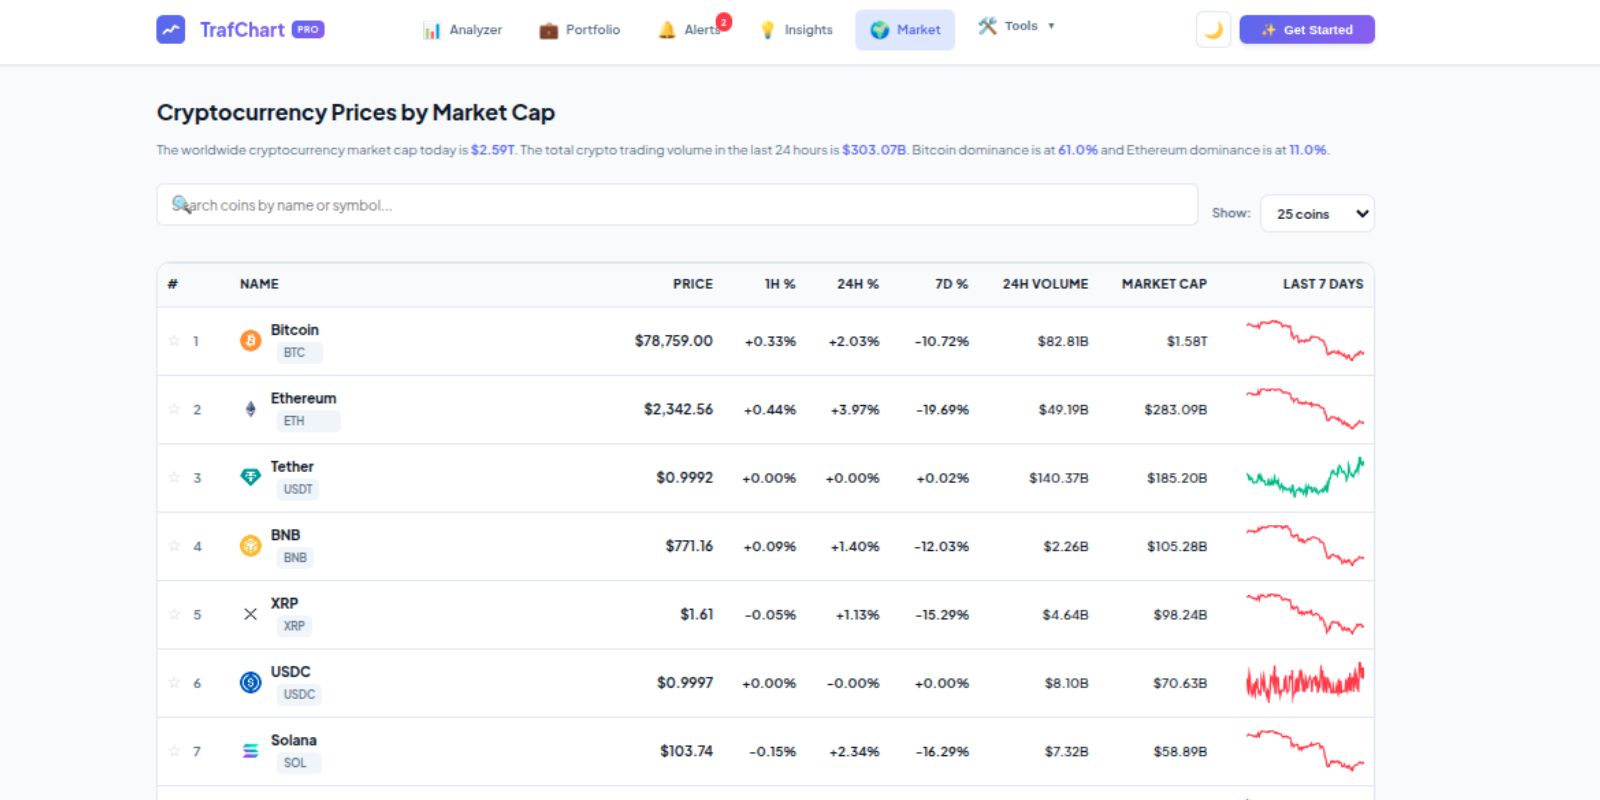Sort table by Market Cap column
Image resolution: width=1600 pixels, height=800 pixels.
[x=1163, y=284]
